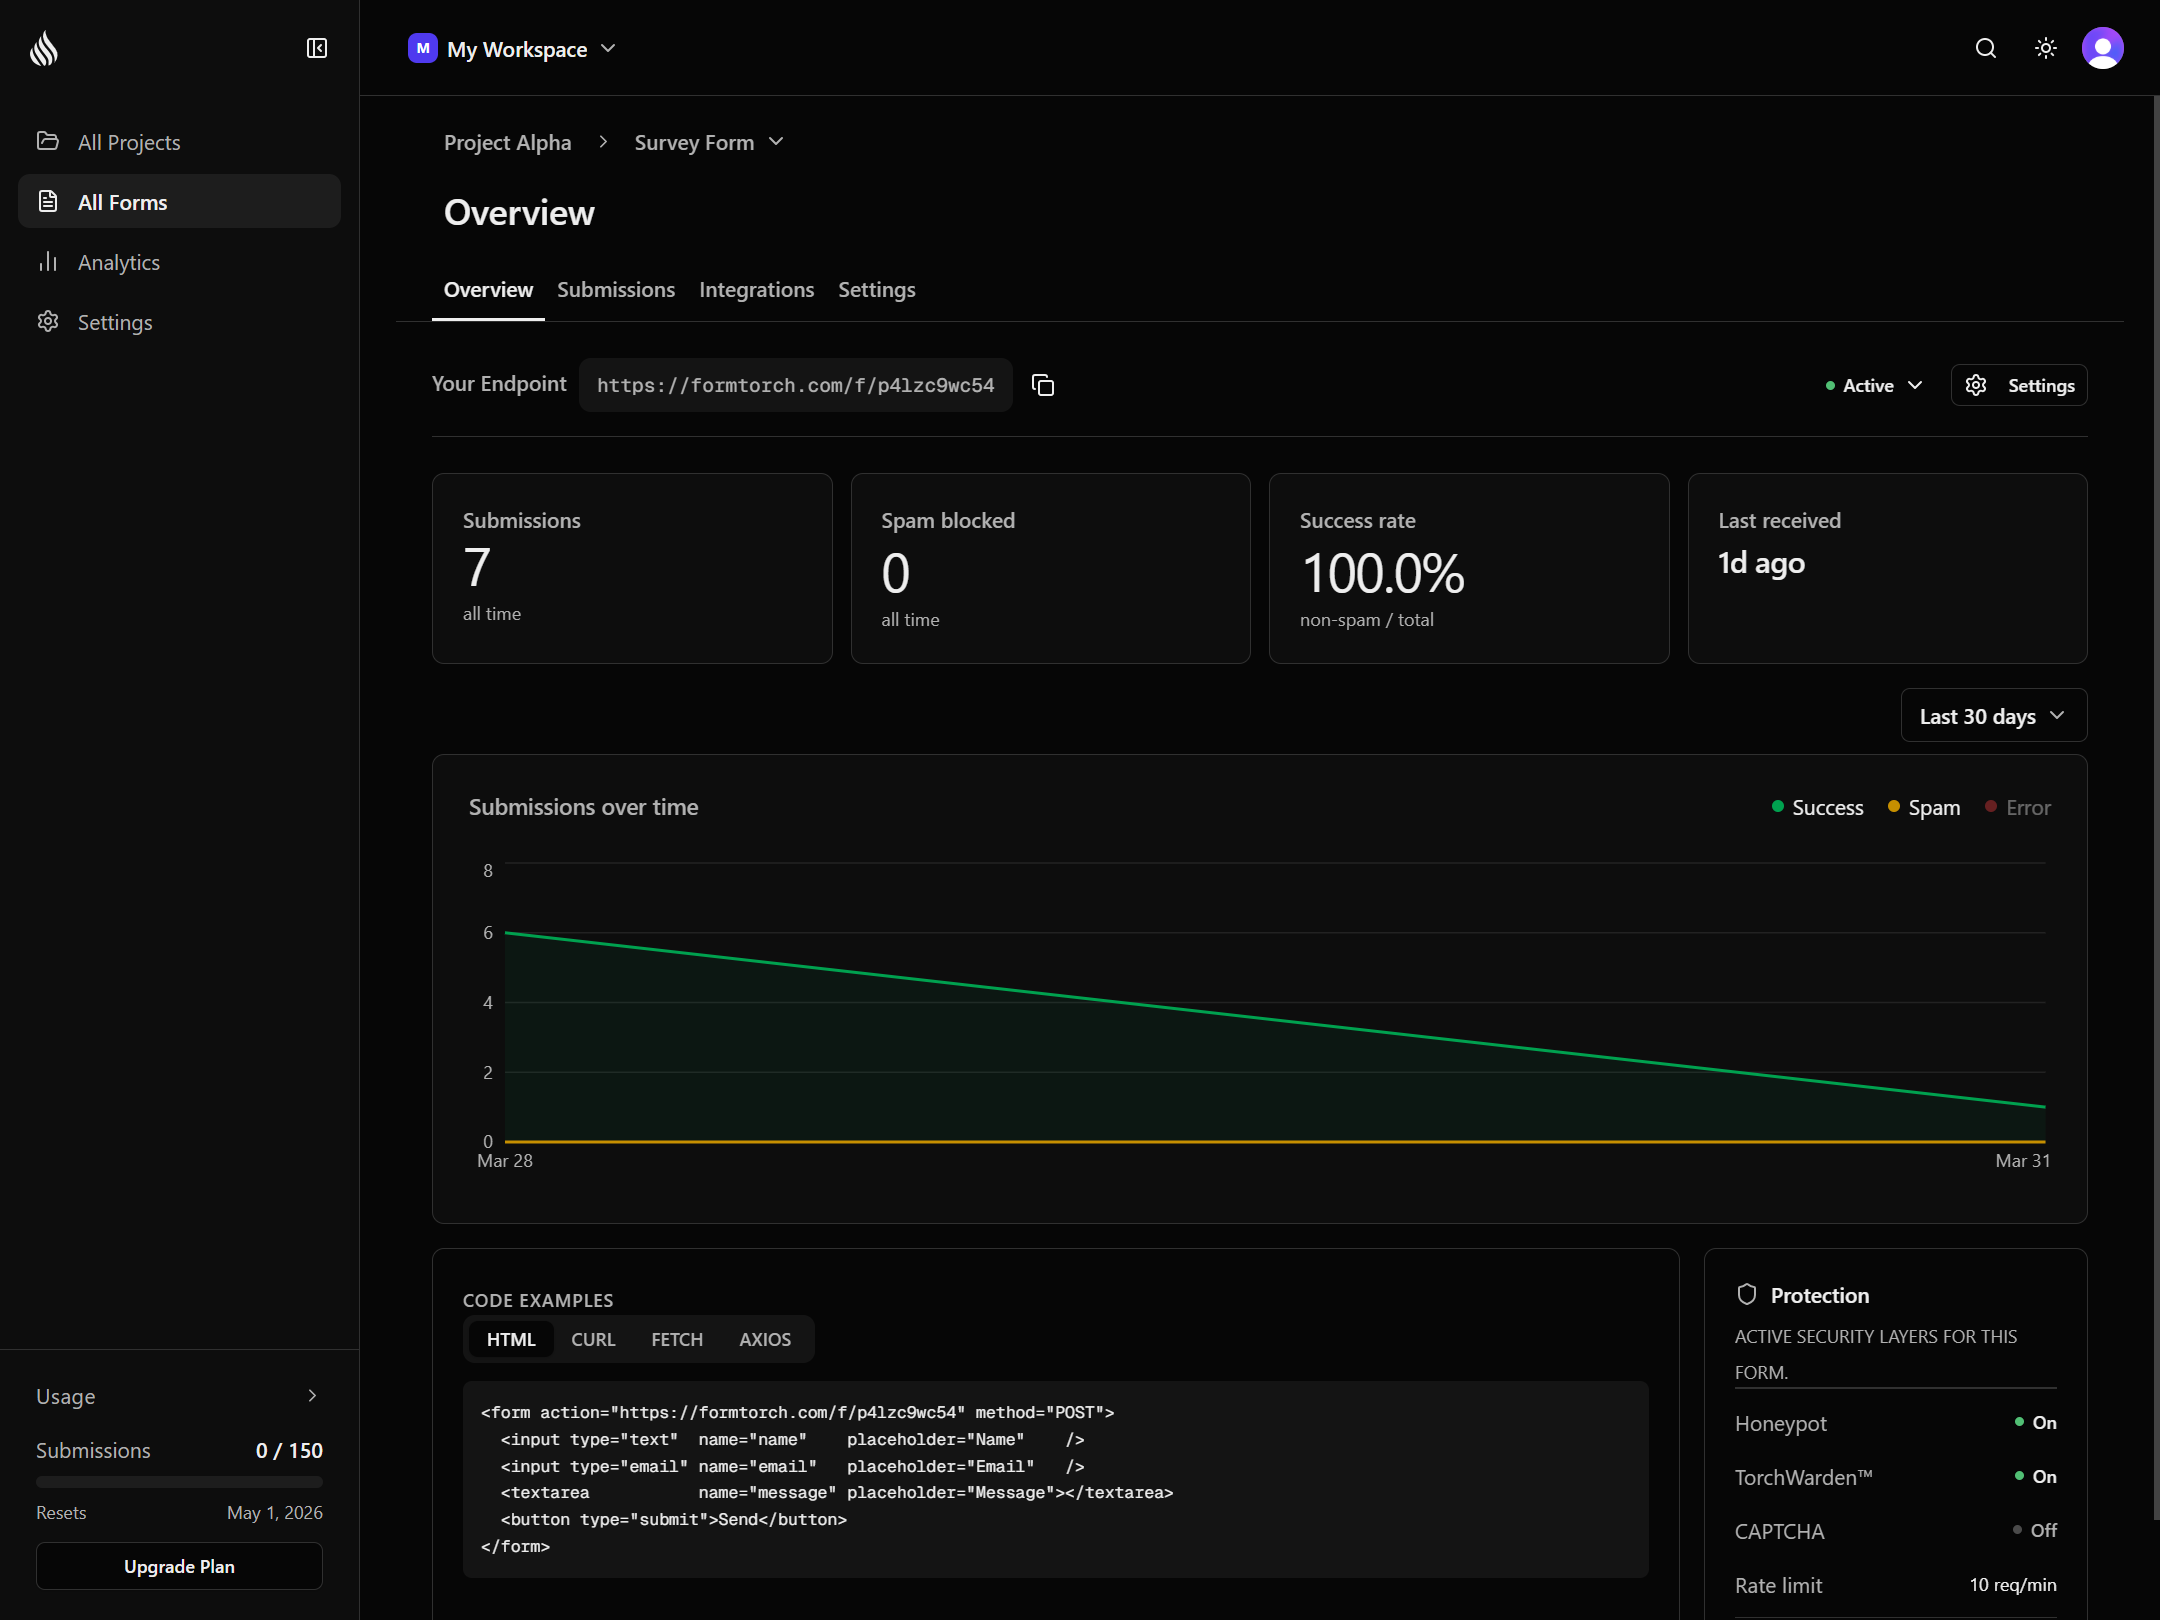Toggle Spam series in chart legend
This screenshot has width=2160, height=1620.
(x=1923, y=807)
